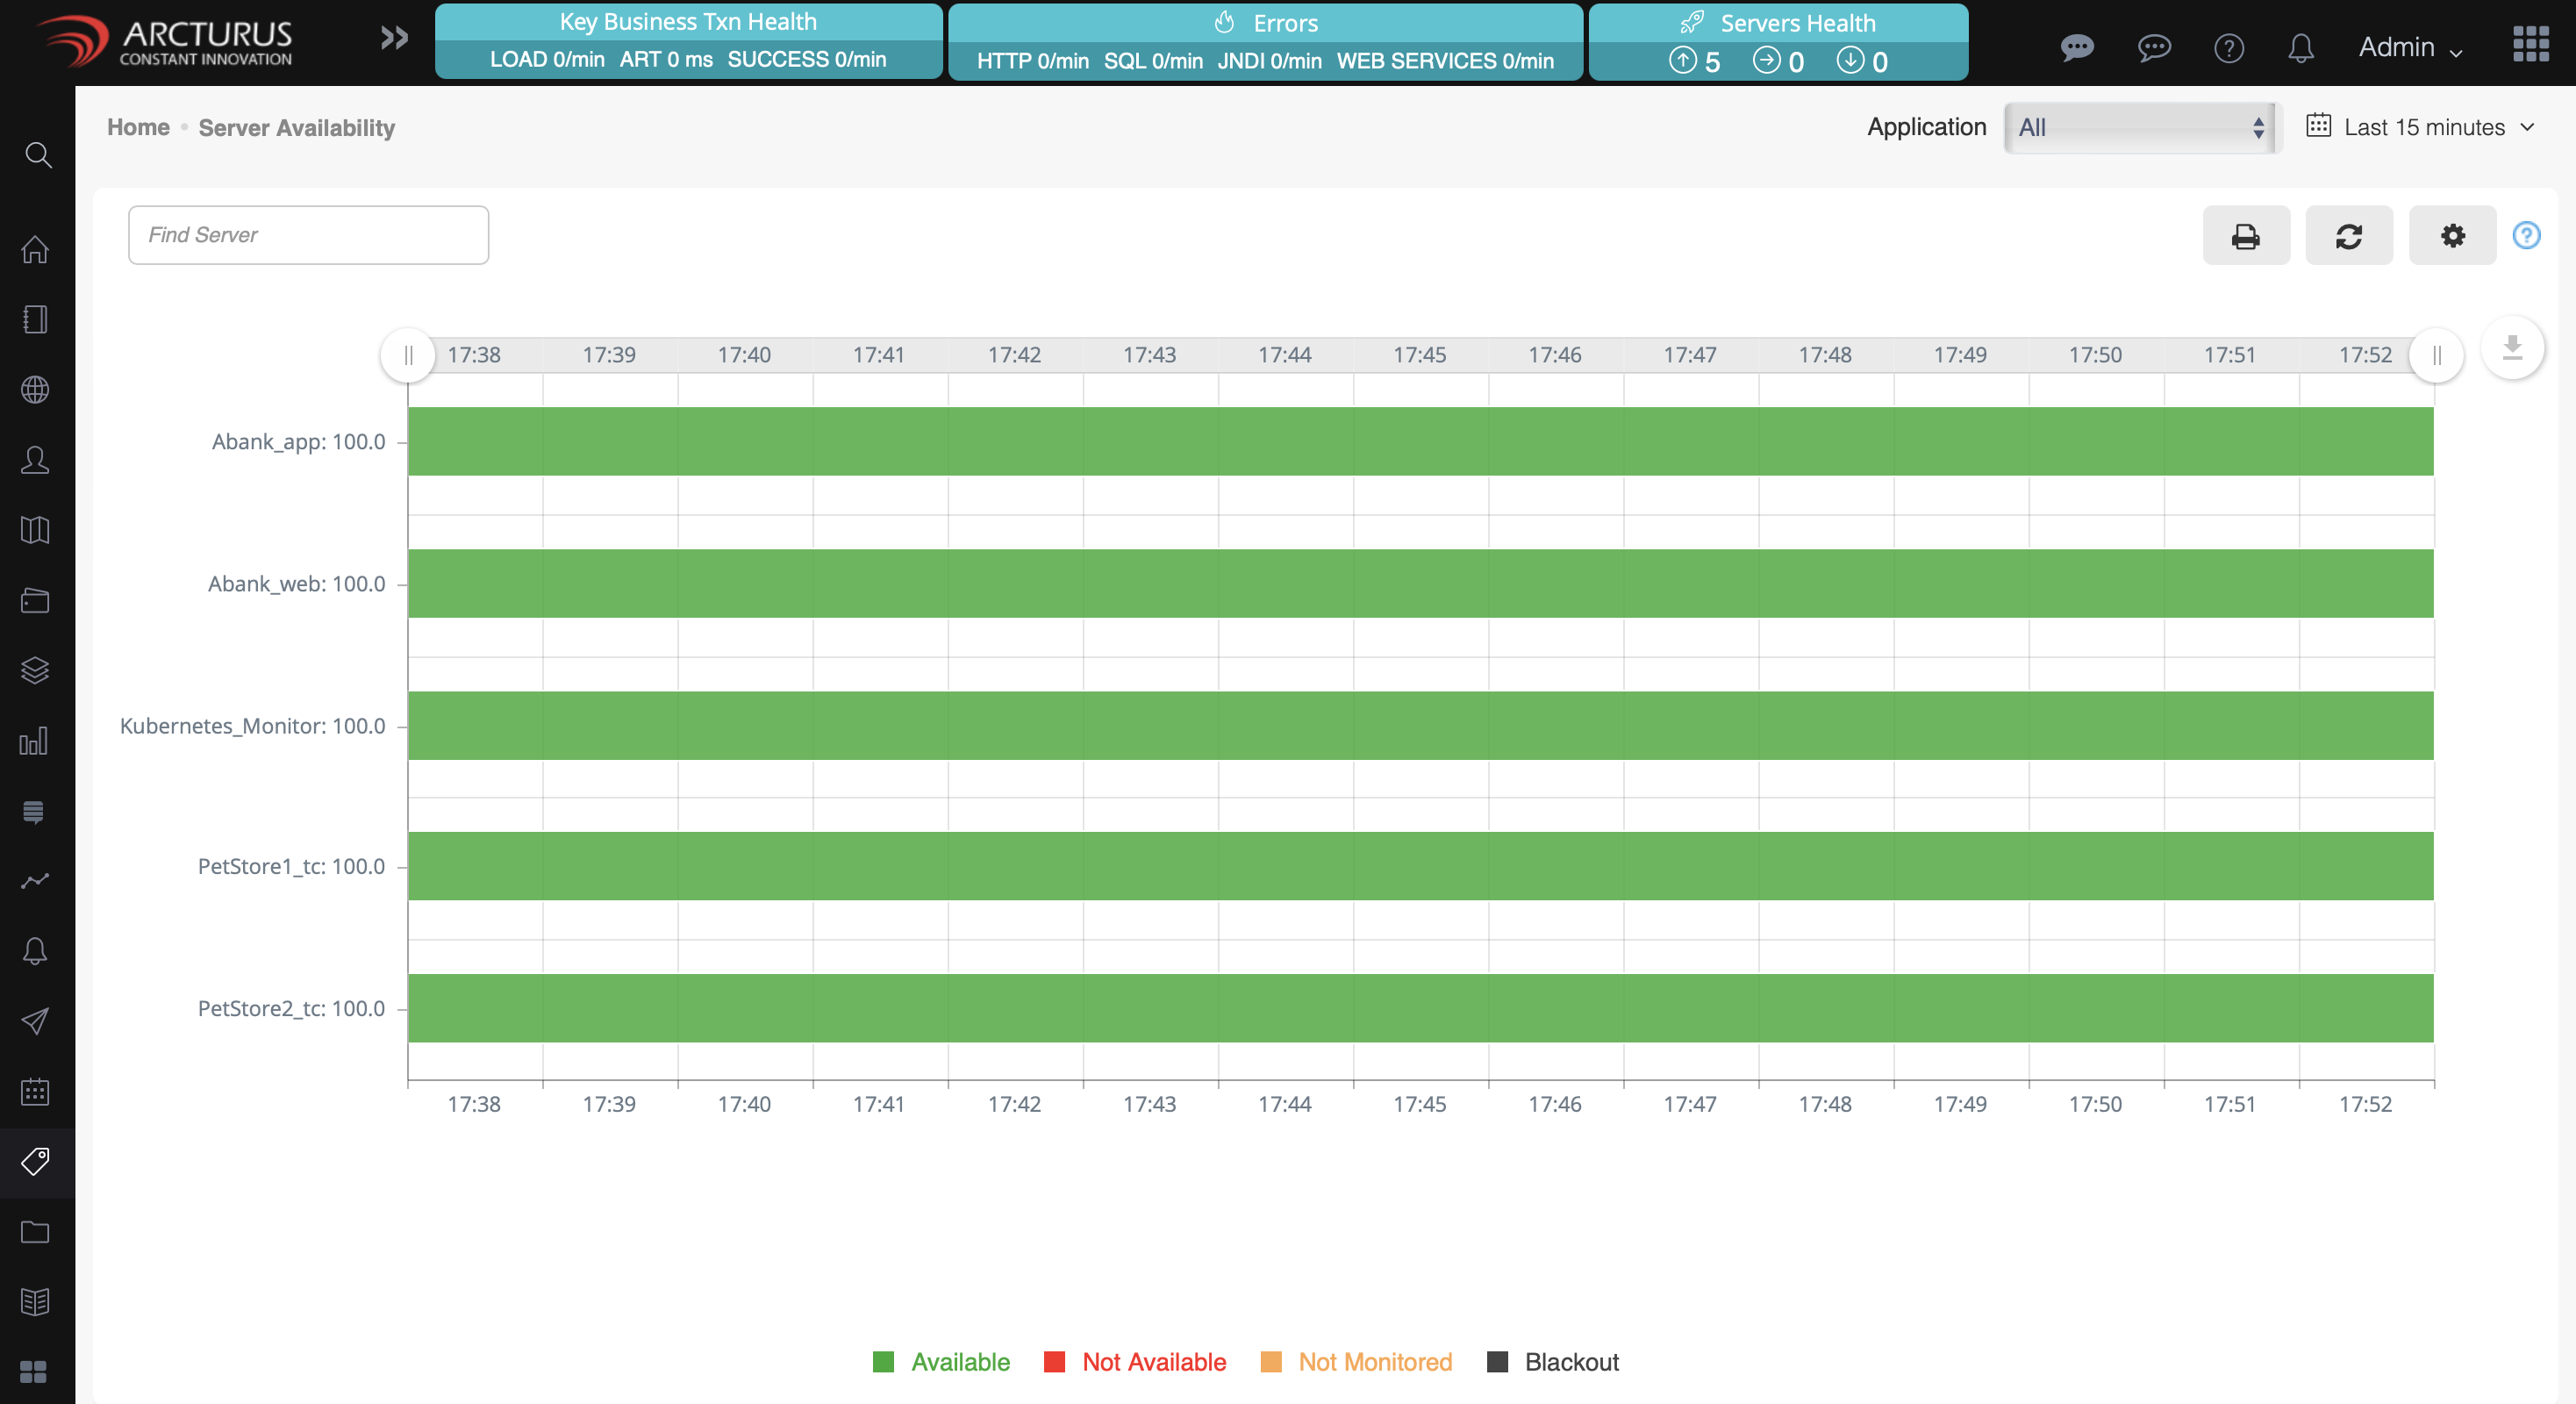Click the blue help question mark near chart
This screenshot has height=1404, width=2576.
[2527, 235]
